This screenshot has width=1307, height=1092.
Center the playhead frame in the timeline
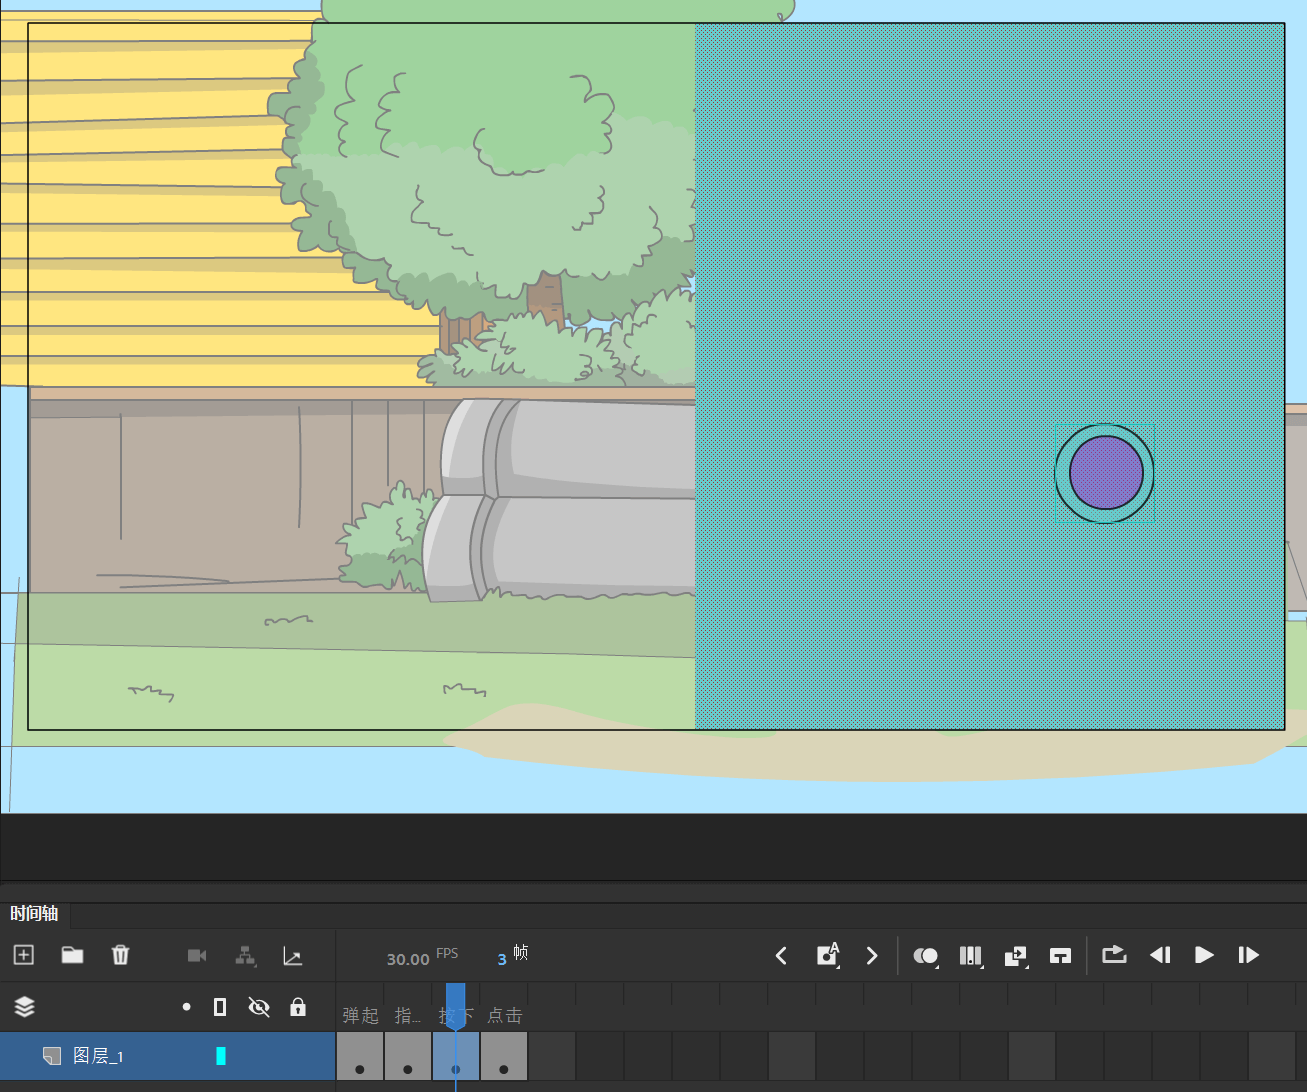tap(1061, 956)
